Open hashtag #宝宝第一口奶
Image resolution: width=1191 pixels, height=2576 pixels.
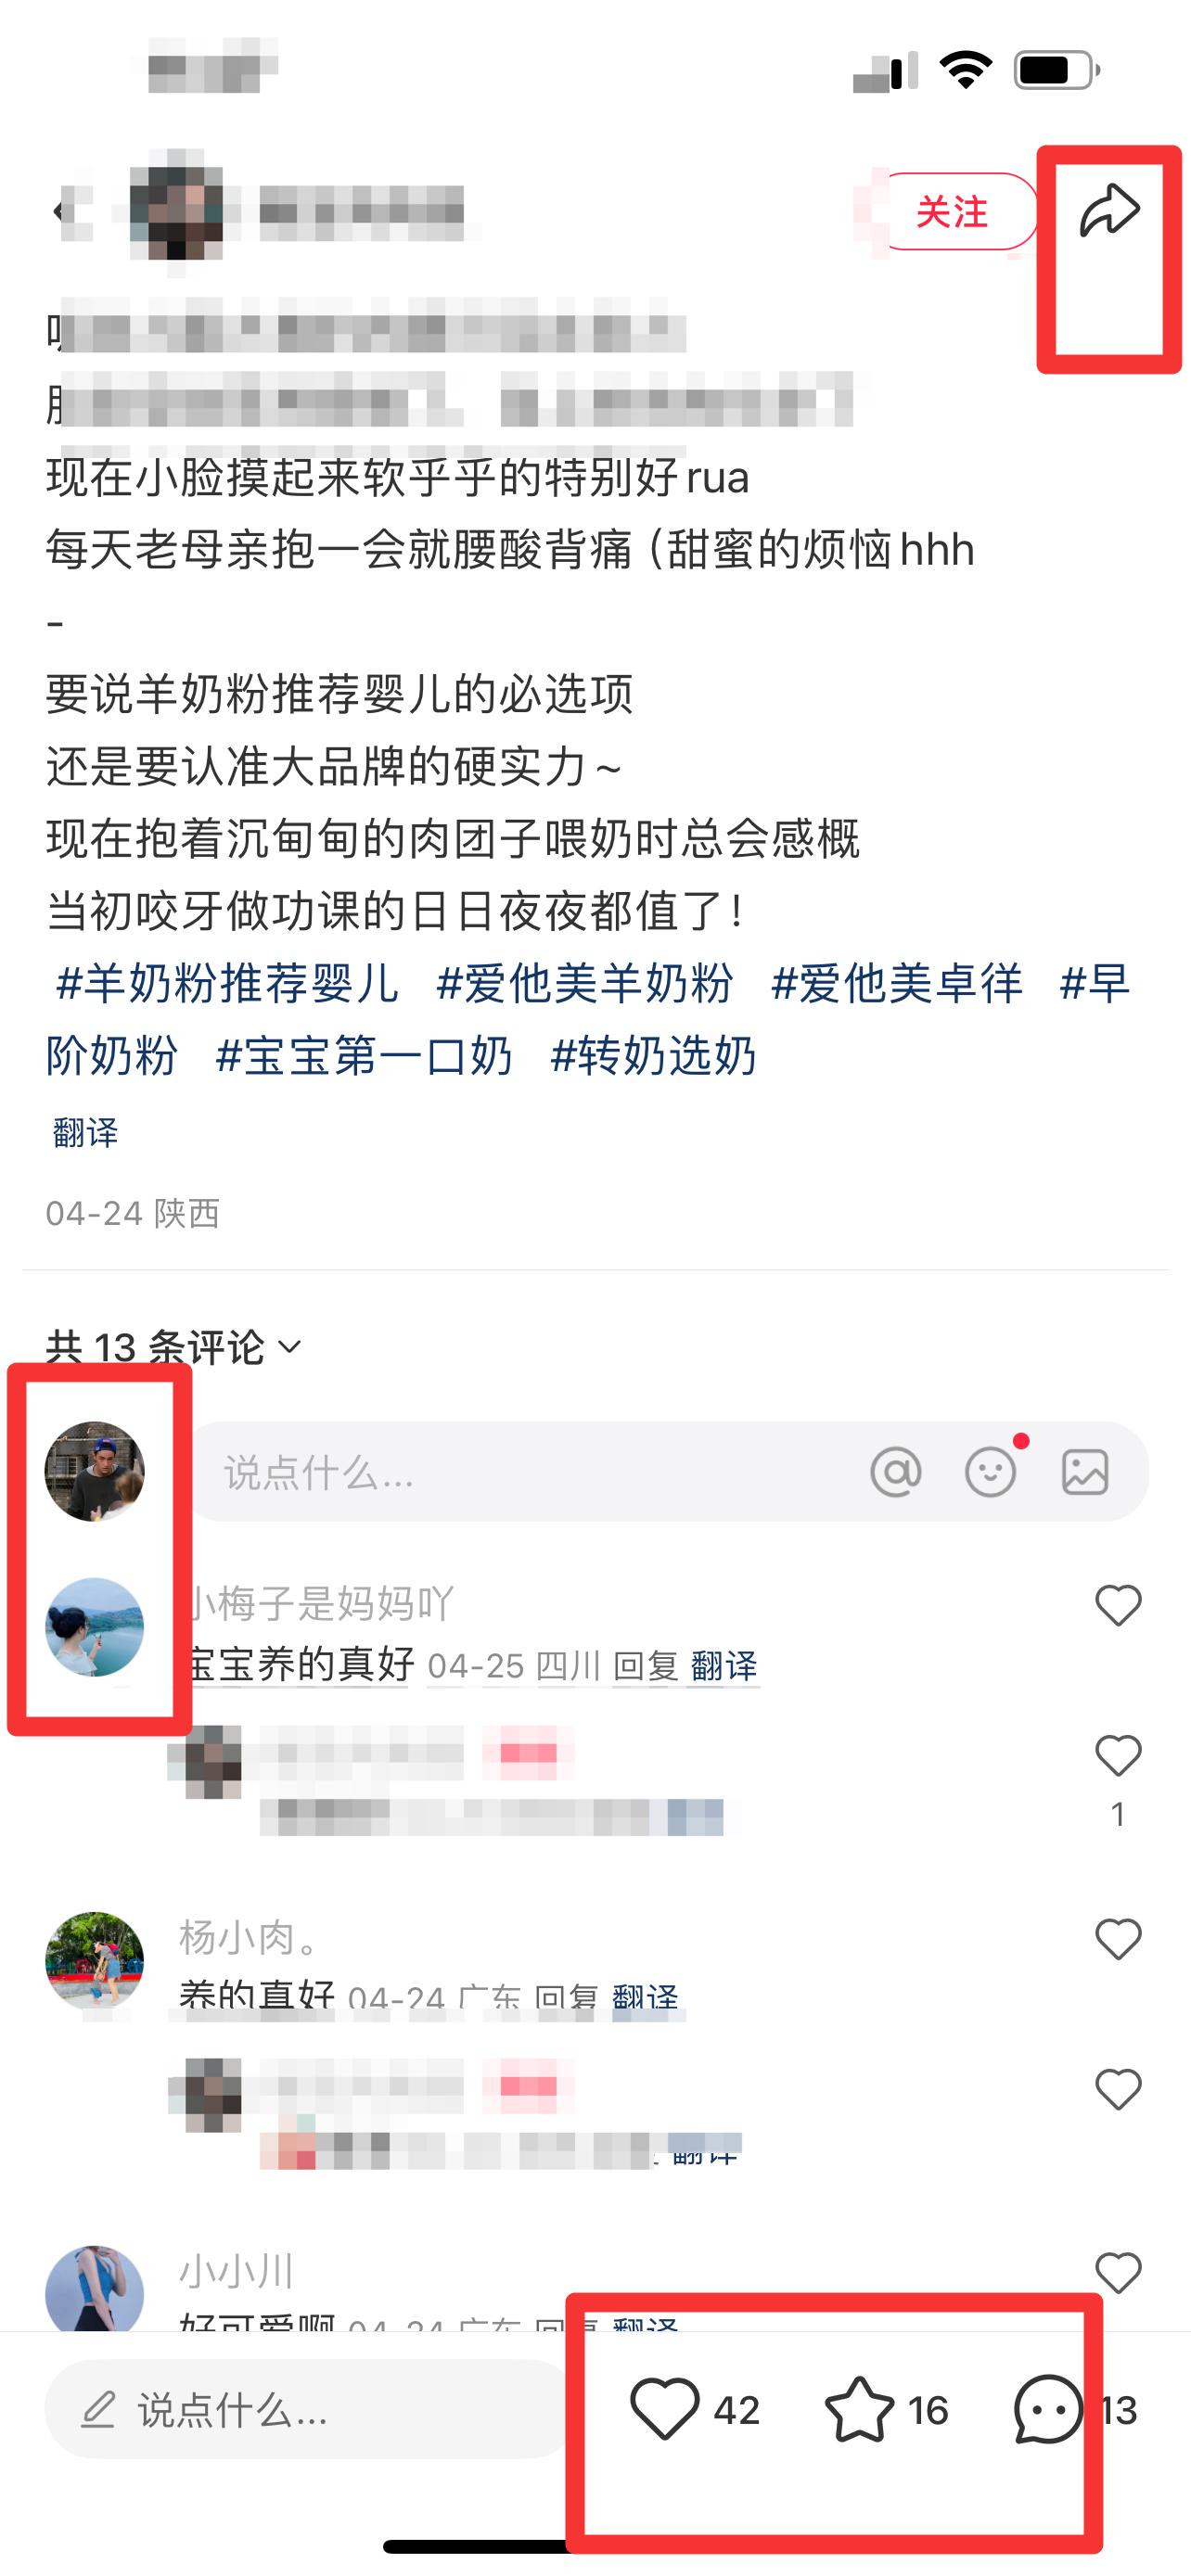click(364, 1055)
